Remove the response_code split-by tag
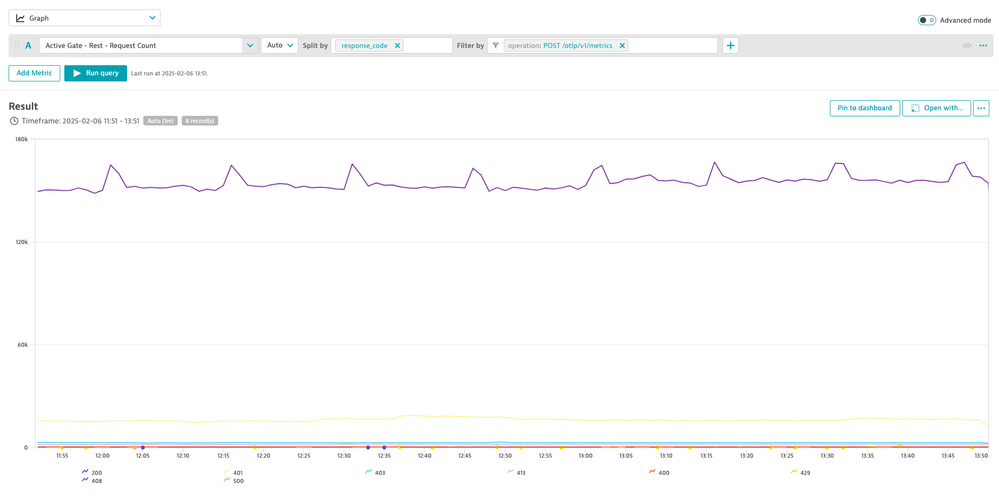The height and width of the screenshot is (496, 999). [x=397, y=46]
